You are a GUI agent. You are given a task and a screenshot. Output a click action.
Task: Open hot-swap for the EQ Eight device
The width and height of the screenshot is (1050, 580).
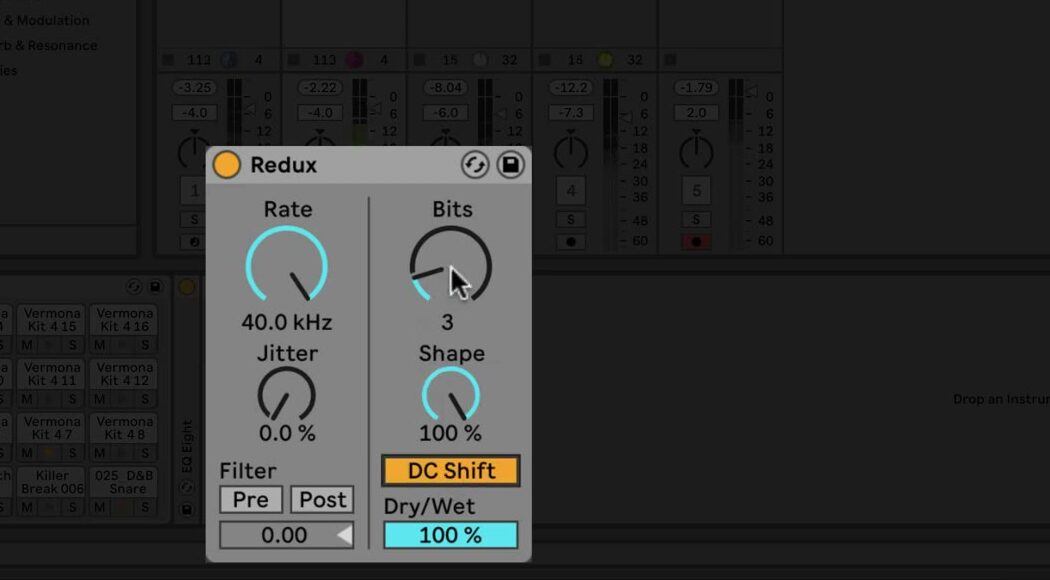pos(187,487)
